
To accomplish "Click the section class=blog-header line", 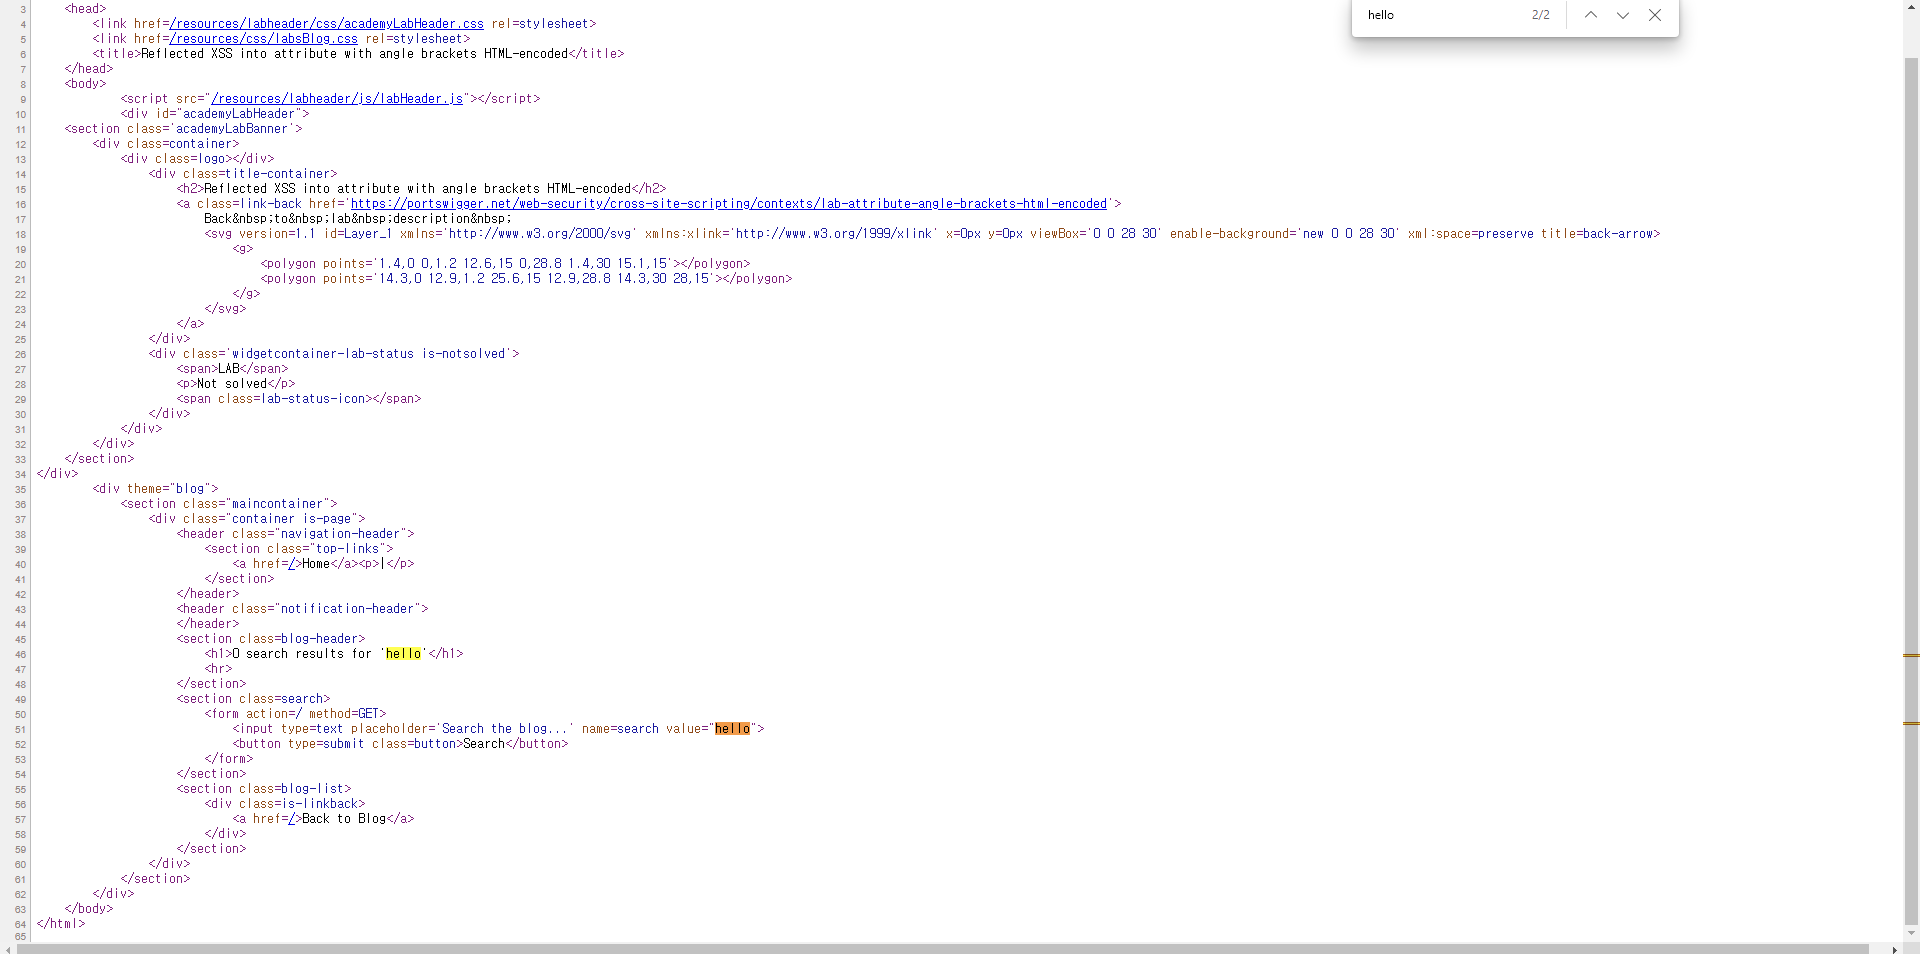I will pyautogui.click(x=271, y=639).
